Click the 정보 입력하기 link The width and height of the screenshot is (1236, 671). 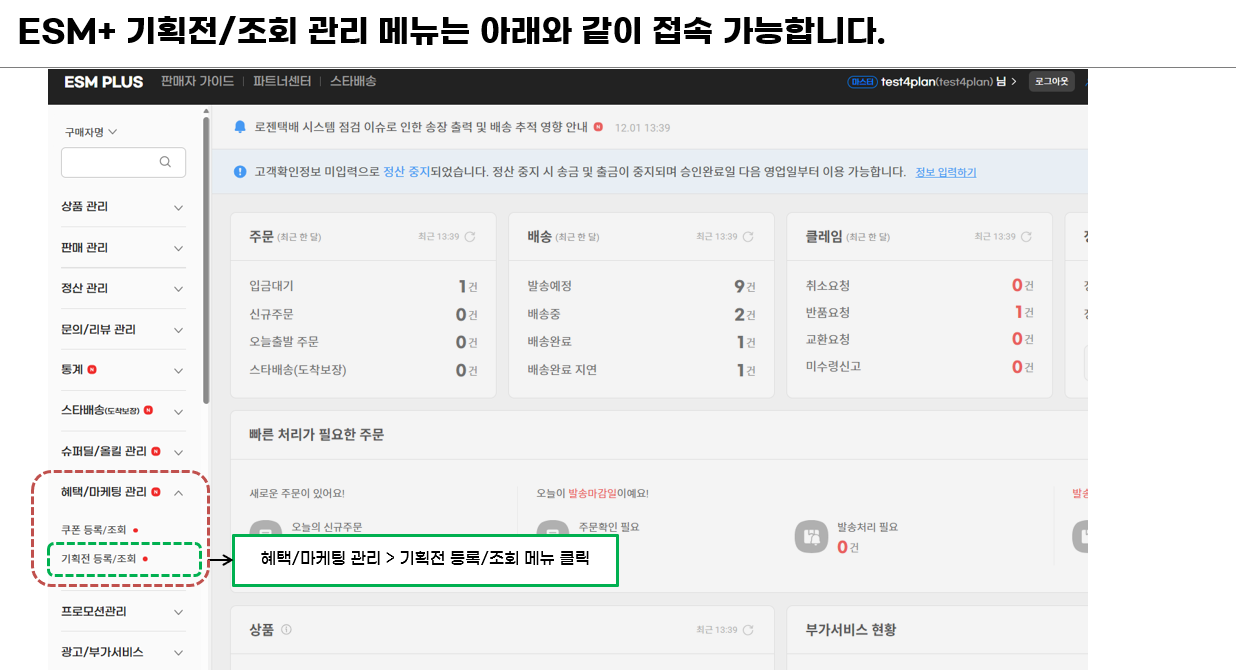pyautogui.click(x=946, y=172)
